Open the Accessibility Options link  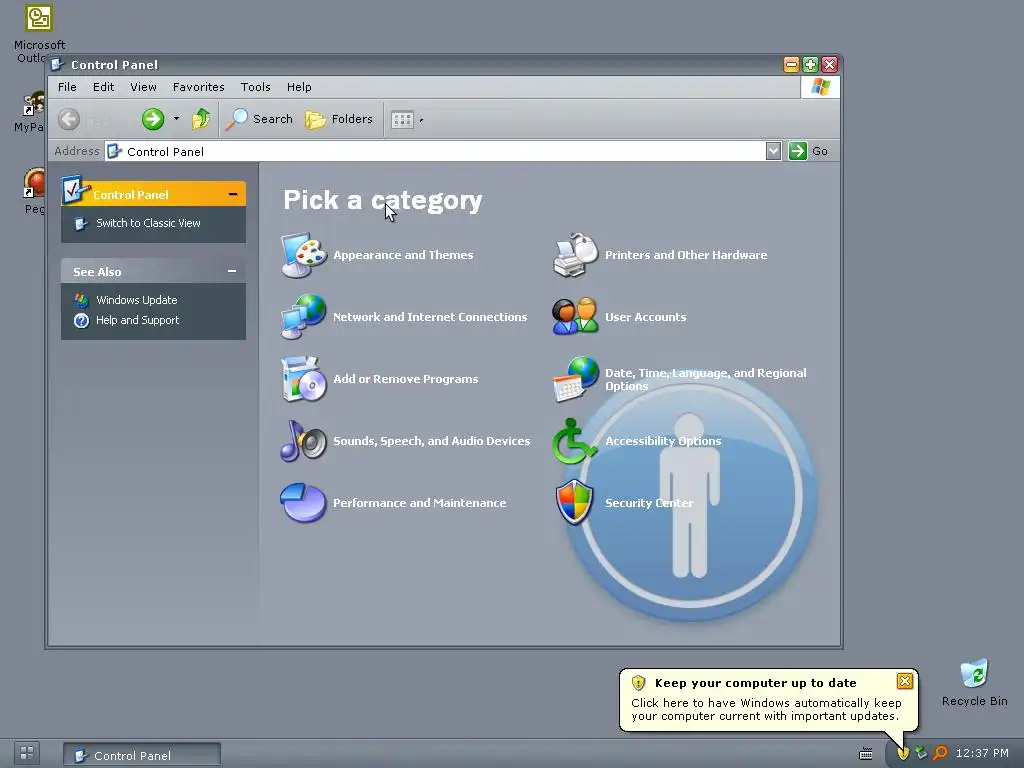pyautogui.click(x=663, y=441)
